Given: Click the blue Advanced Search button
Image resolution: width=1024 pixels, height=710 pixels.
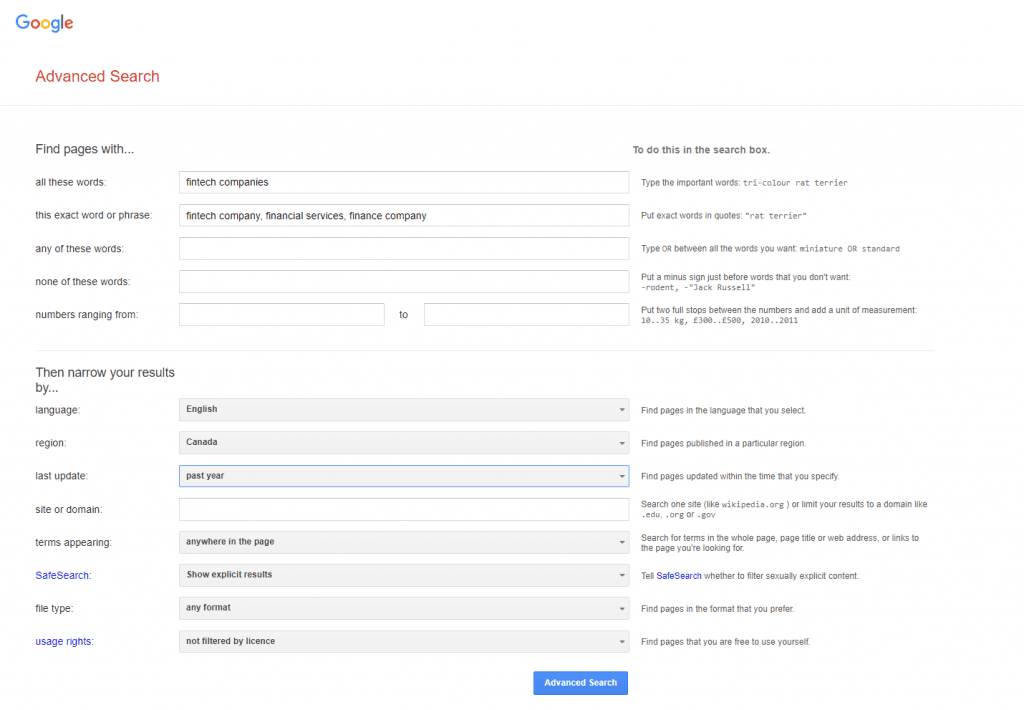Looking at the screenshot, I should click(x=580, y=683).
